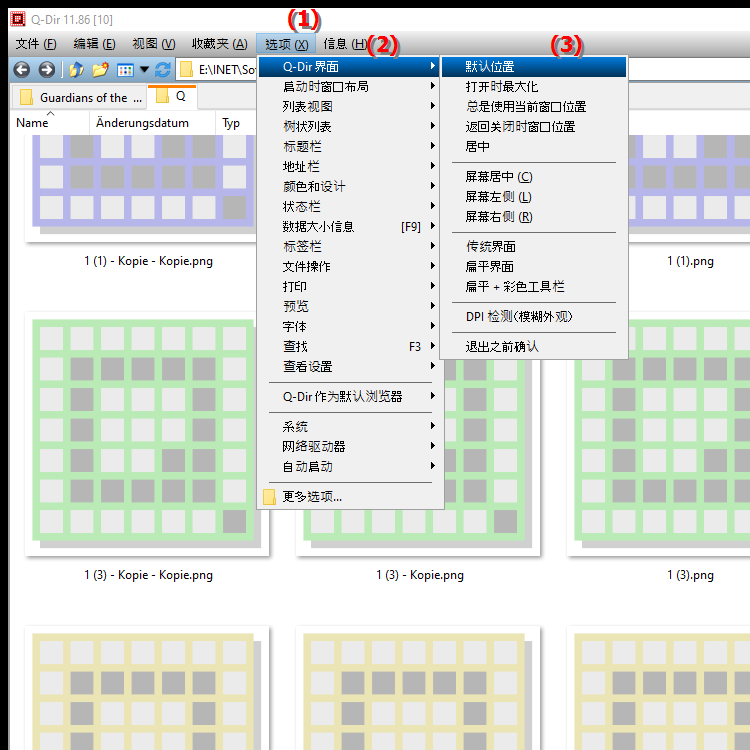Click the 选项 (X) menu
750x750 pixels.
tap(286, 44)
